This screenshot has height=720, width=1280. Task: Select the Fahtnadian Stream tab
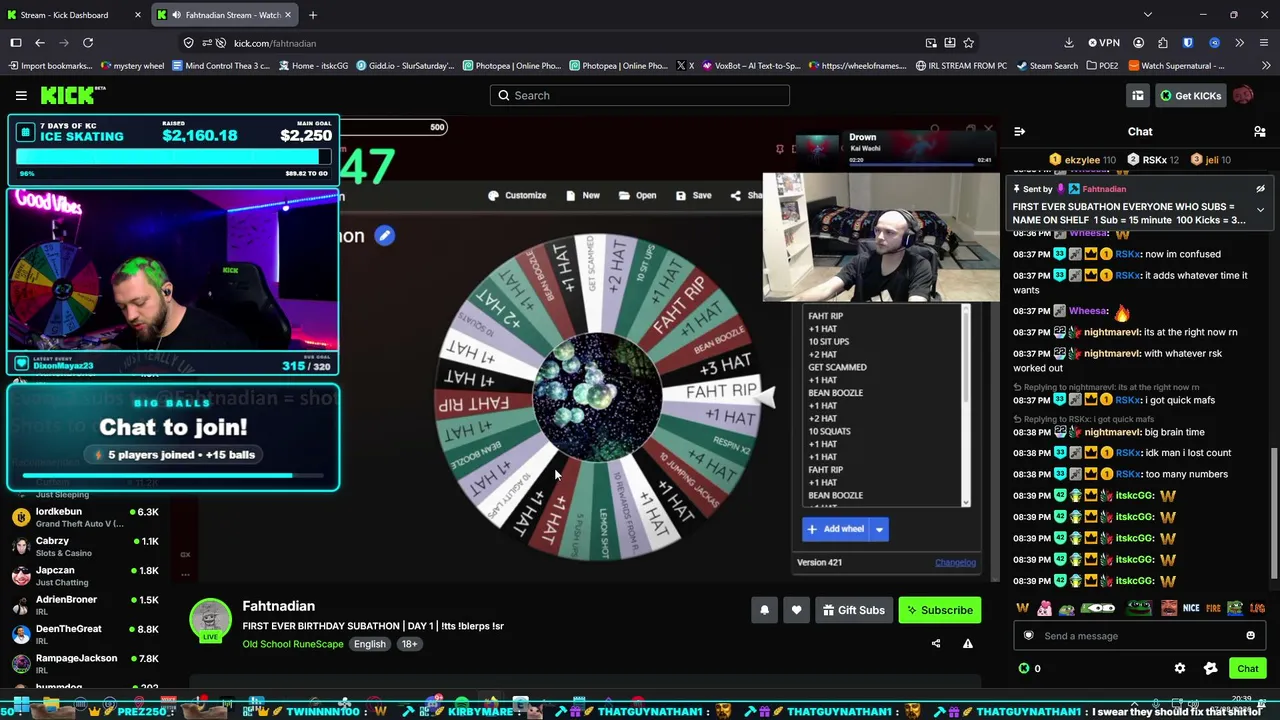[225, 15]
